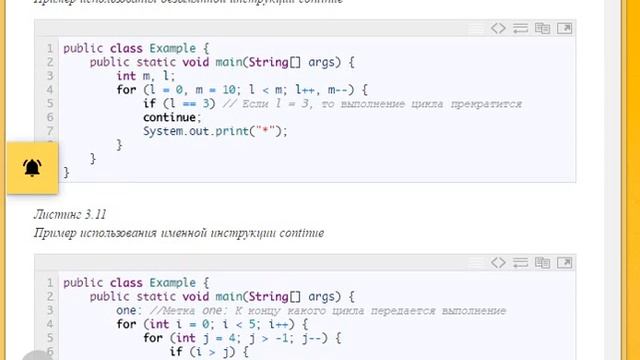Toggle plain code view in first listing
The image size is (640, 360).
[498, 28]
